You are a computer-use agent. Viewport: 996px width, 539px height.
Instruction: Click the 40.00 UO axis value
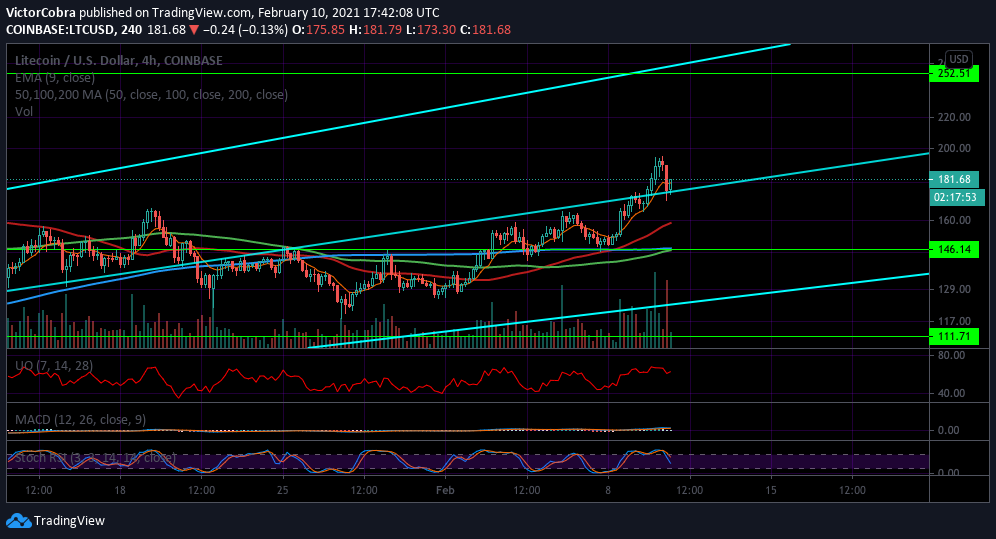(x=952, y=393)
